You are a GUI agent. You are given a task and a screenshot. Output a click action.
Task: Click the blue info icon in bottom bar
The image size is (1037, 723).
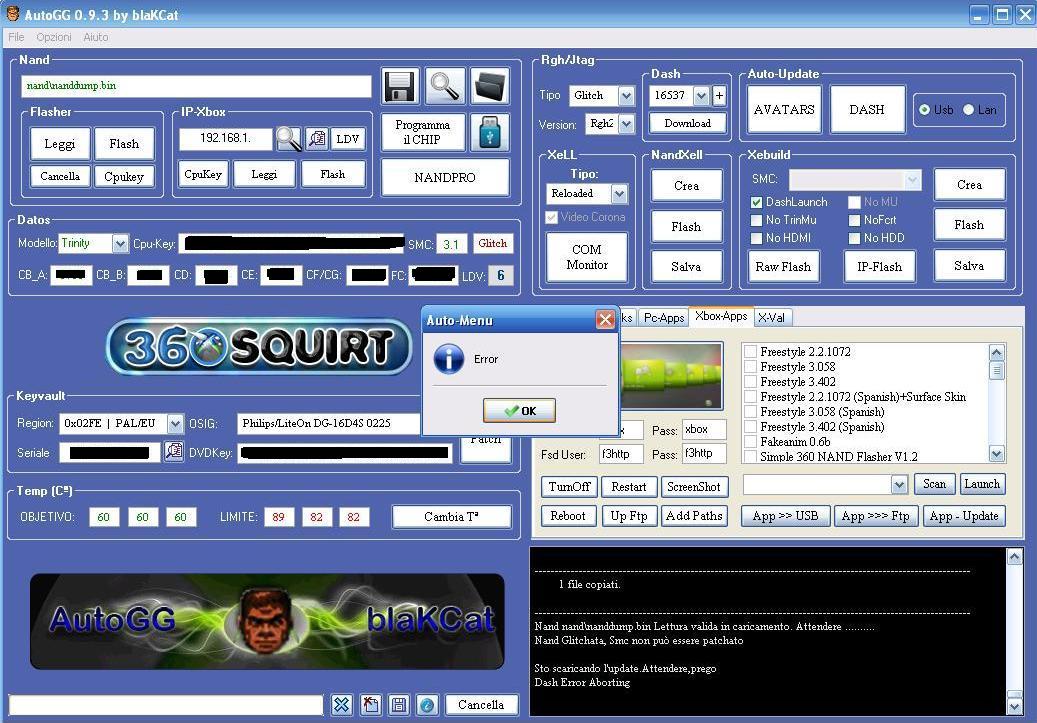click(427, 705)
